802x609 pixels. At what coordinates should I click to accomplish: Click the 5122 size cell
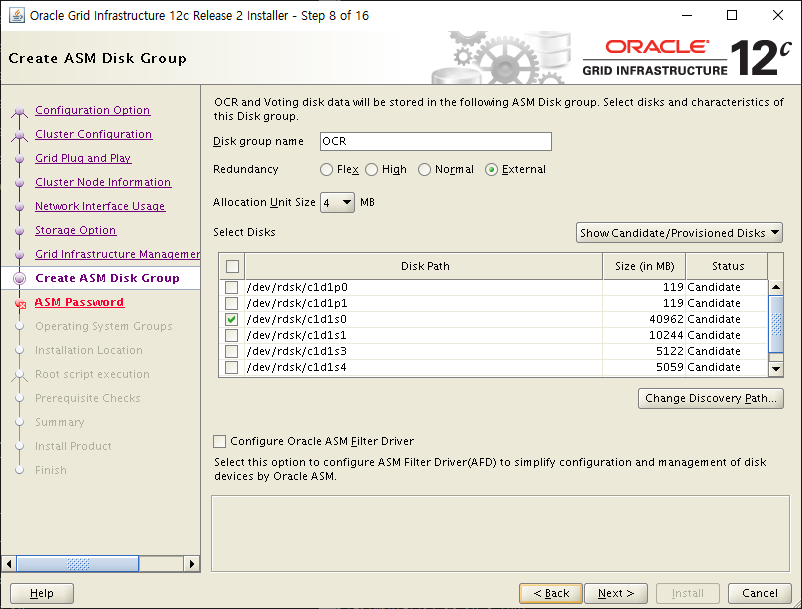[644, 351]
